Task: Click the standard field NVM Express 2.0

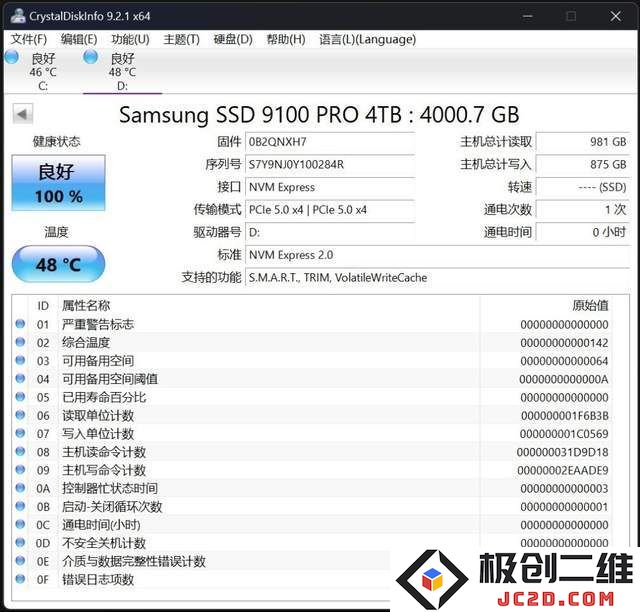Action: click(x=438, y=255)
